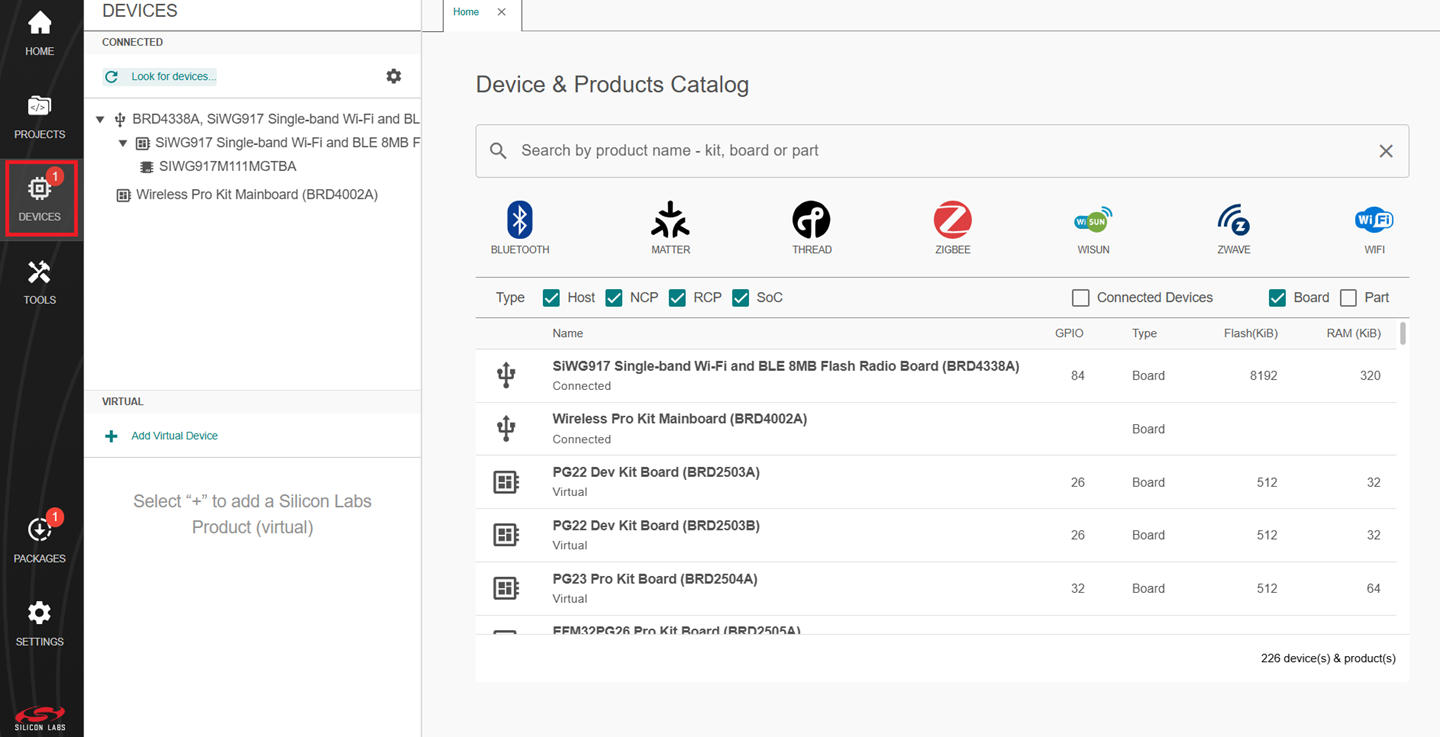Filter catalog by Thread icon
This screenshot has height=737, width=1440.
811,228
